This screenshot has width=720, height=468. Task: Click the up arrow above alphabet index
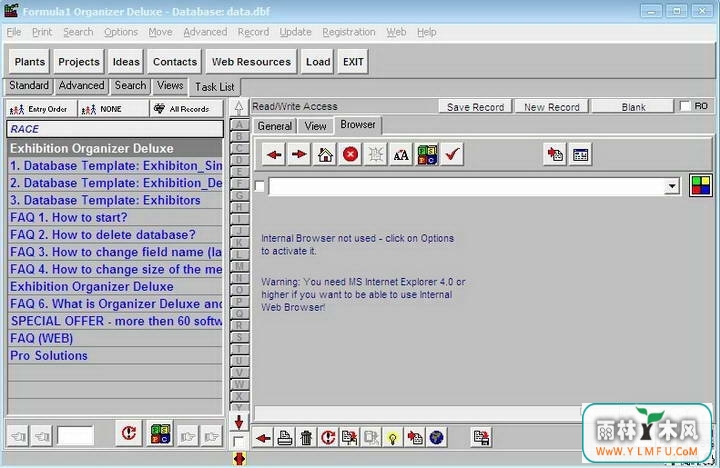pyautogui.click(x=239, y=108)
